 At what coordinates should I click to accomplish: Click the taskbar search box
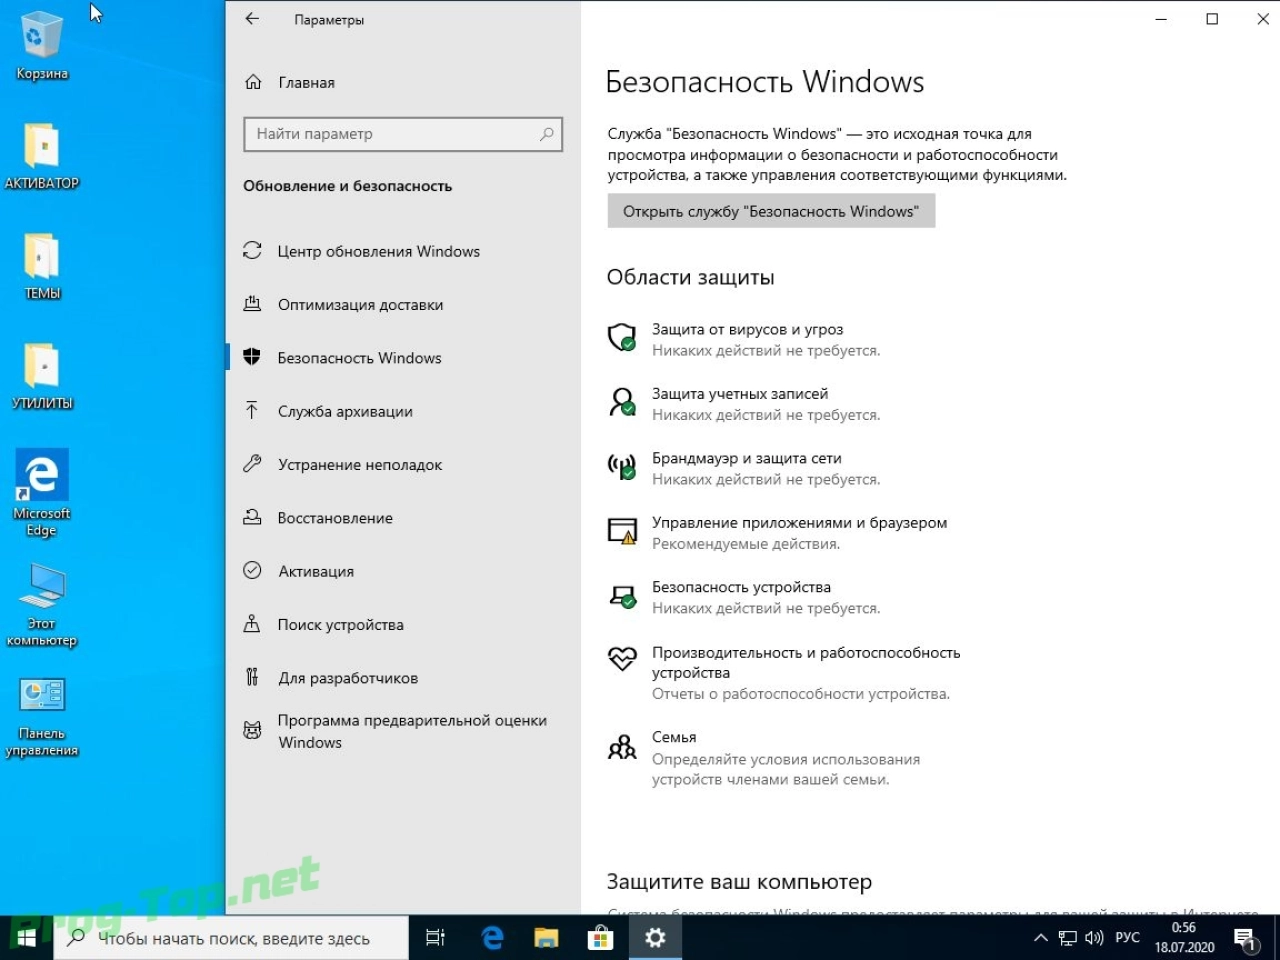click(x=231, y=938)
